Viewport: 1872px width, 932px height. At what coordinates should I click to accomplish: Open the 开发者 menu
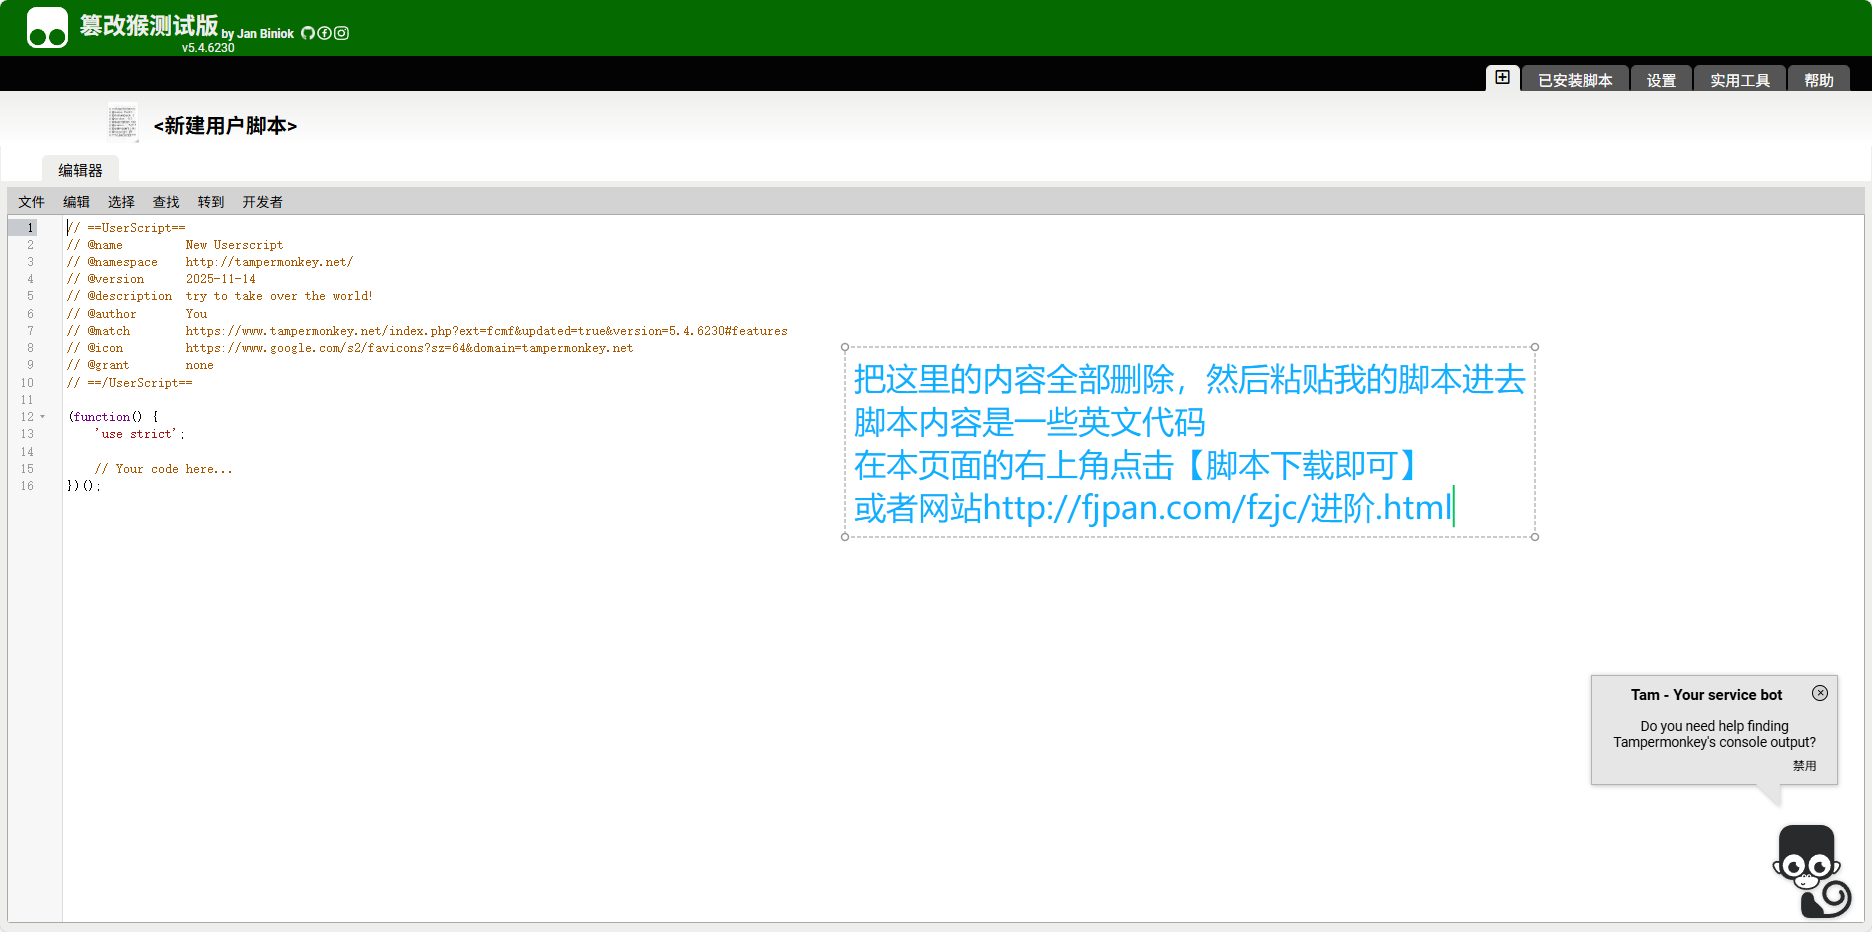pos(263,201)
